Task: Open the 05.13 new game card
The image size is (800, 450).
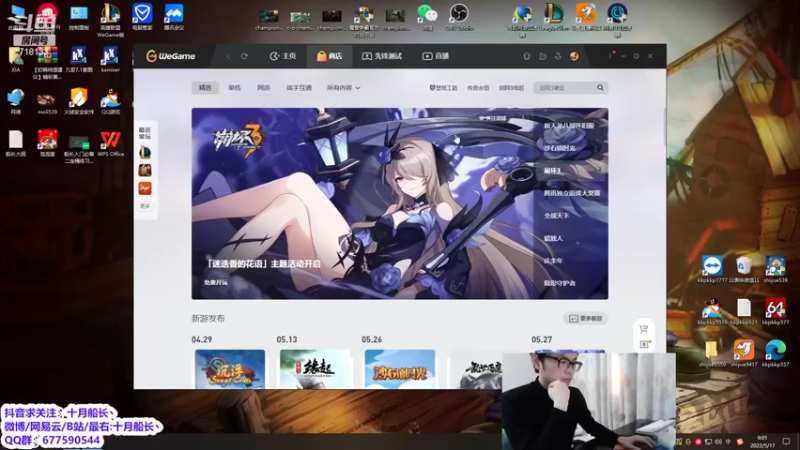Action: click(x=315, y=369)
